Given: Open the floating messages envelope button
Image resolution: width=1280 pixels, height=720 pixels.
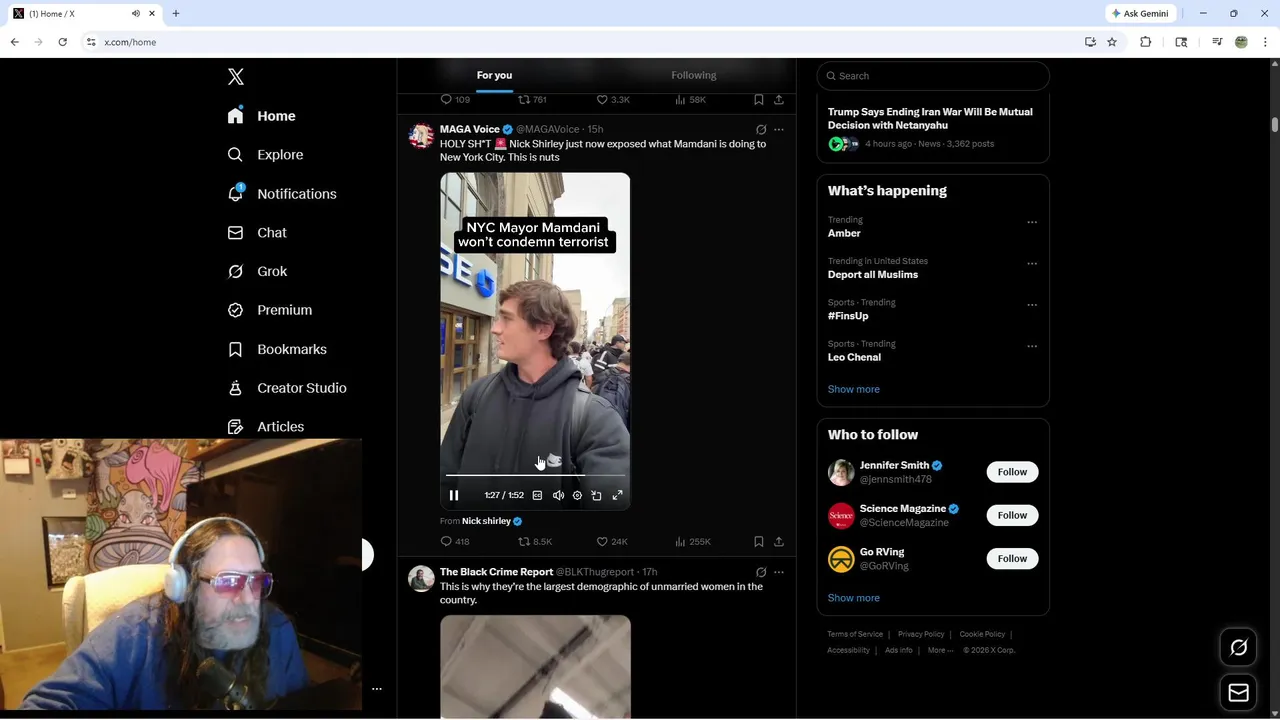Looking at the screenshot, I should 1238,693.
